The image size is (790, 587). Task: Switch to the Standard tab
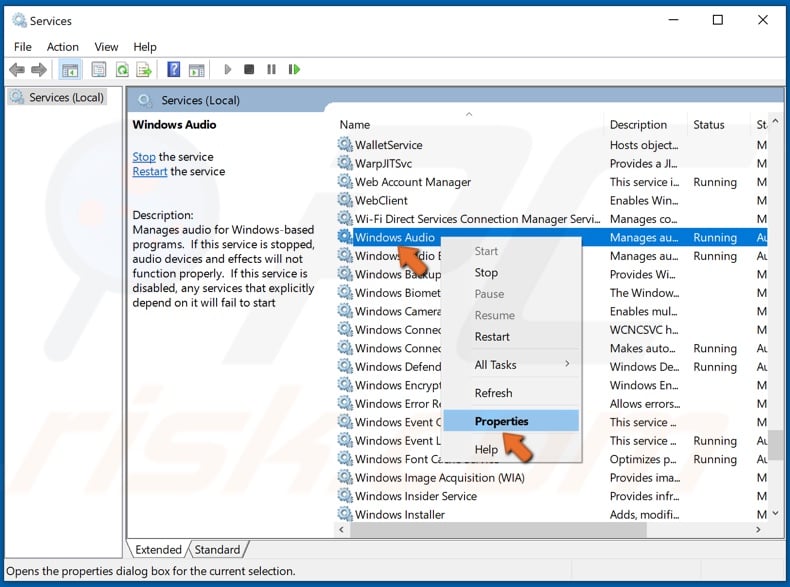(217, 550)
